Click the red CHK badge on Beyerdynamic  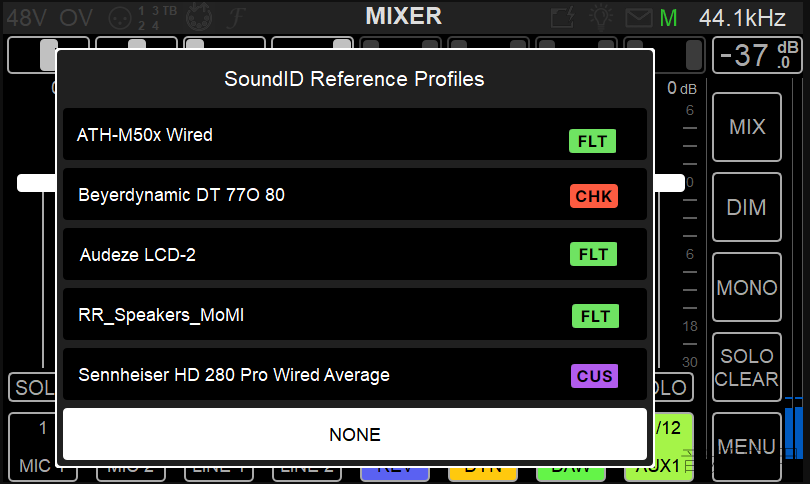click(x=594, y=196)
